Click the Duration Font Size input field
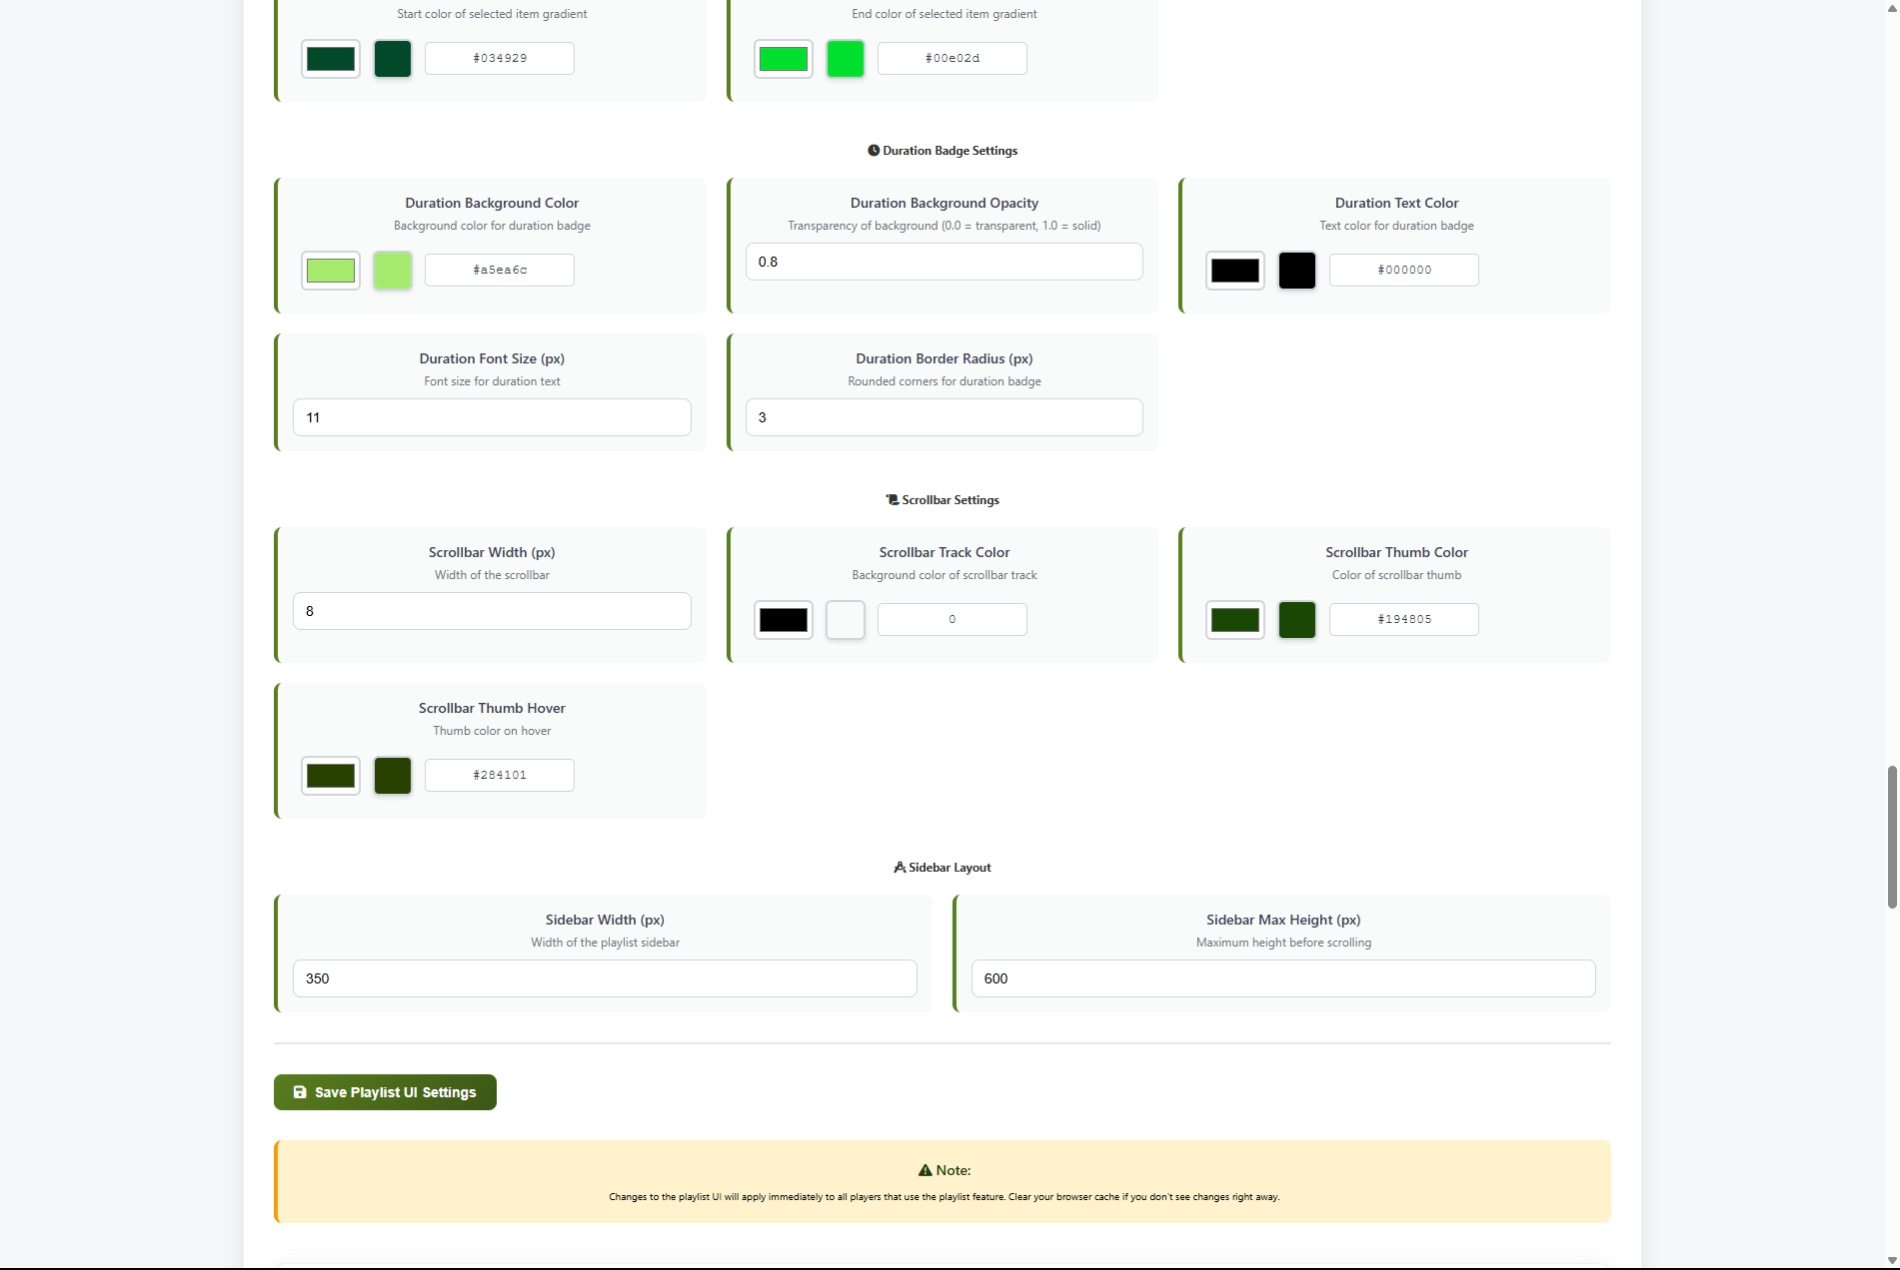The width and height of the screenshot is (1900, 1270). click(x=491, y=418)
